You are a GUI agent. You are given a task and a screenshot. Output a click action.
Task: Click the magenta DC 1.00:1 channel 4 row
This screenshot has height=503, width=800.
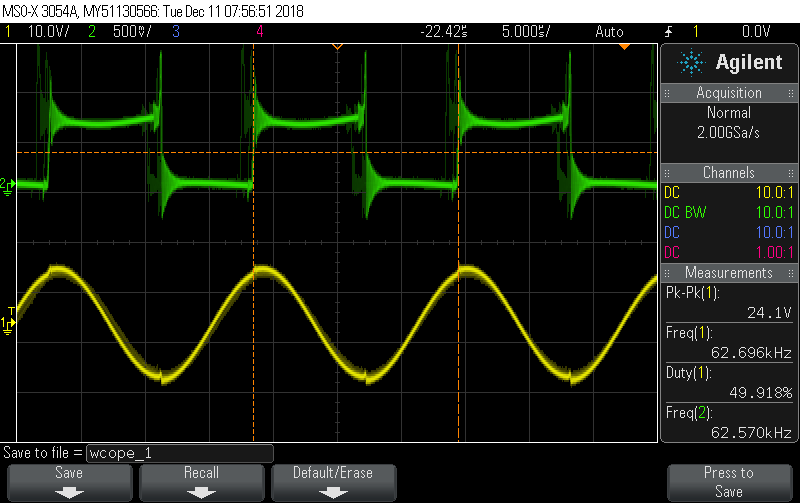coord(729,252)
